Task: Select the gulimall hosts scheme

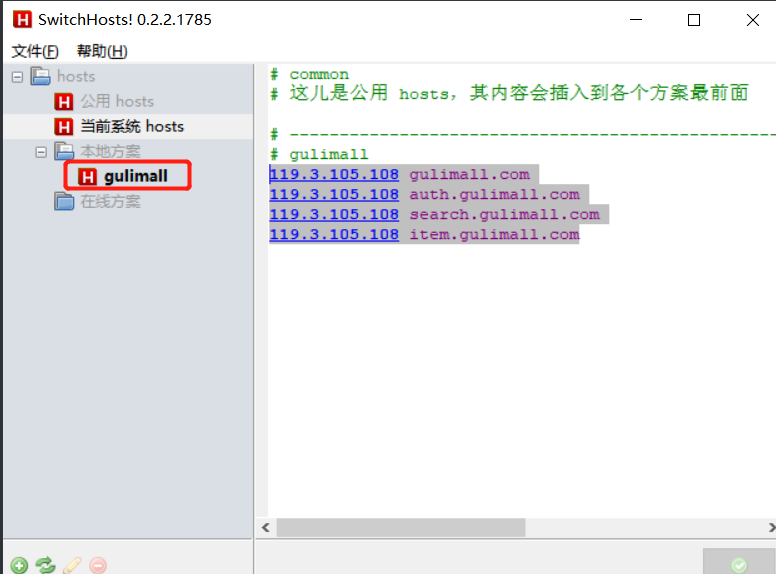Action: pyautogui.click(x=136, y=176)
